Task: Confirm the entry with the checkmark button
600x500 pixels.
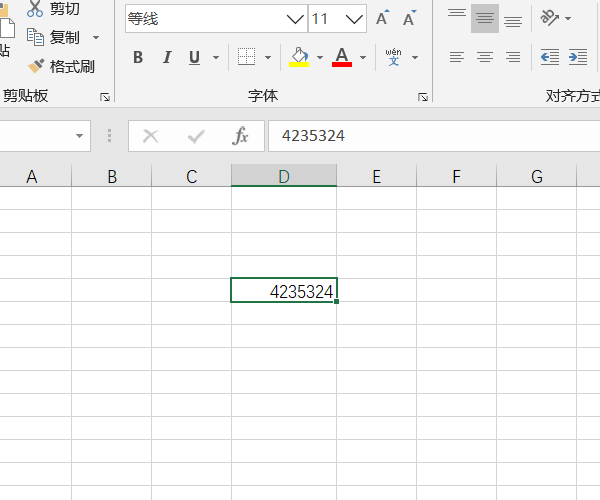Action: coord(196,136)
